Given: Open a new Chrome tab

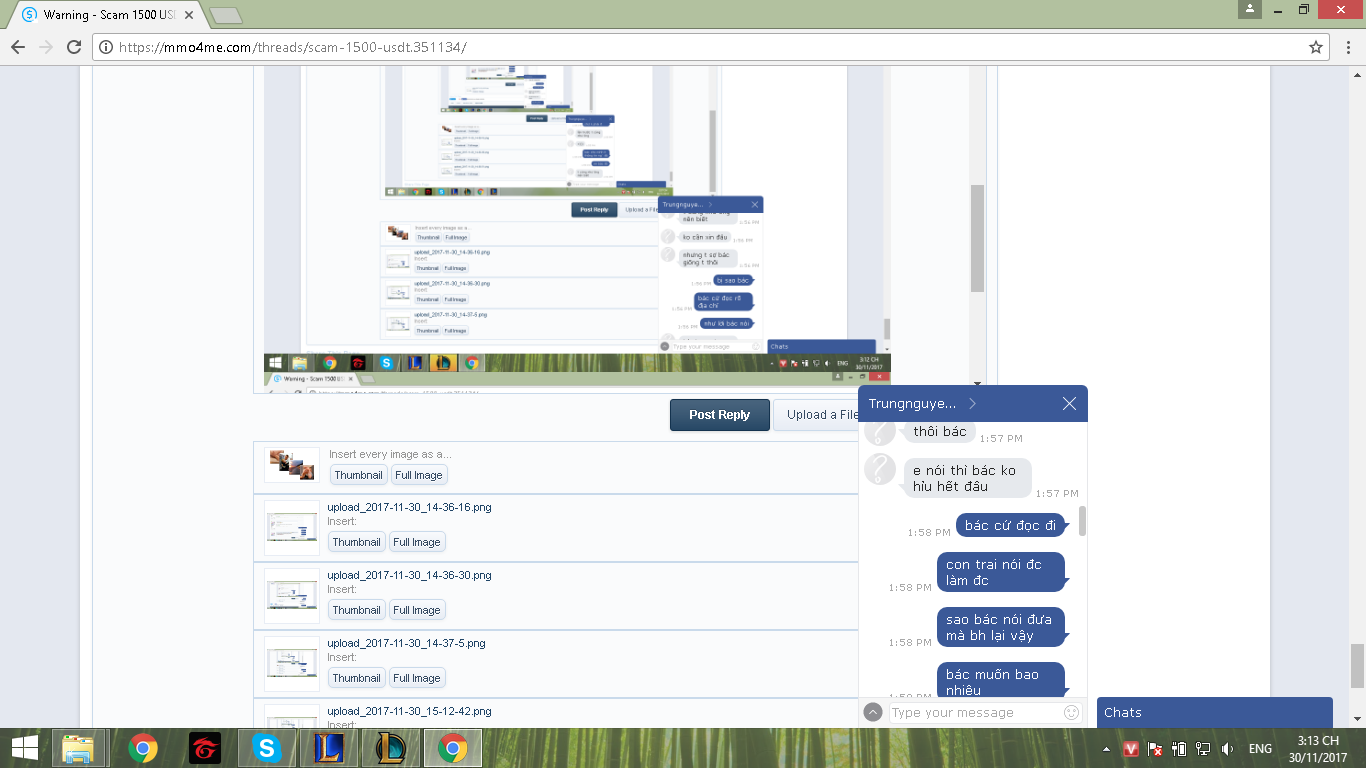Looking at the screenshot, I should 226,16.
